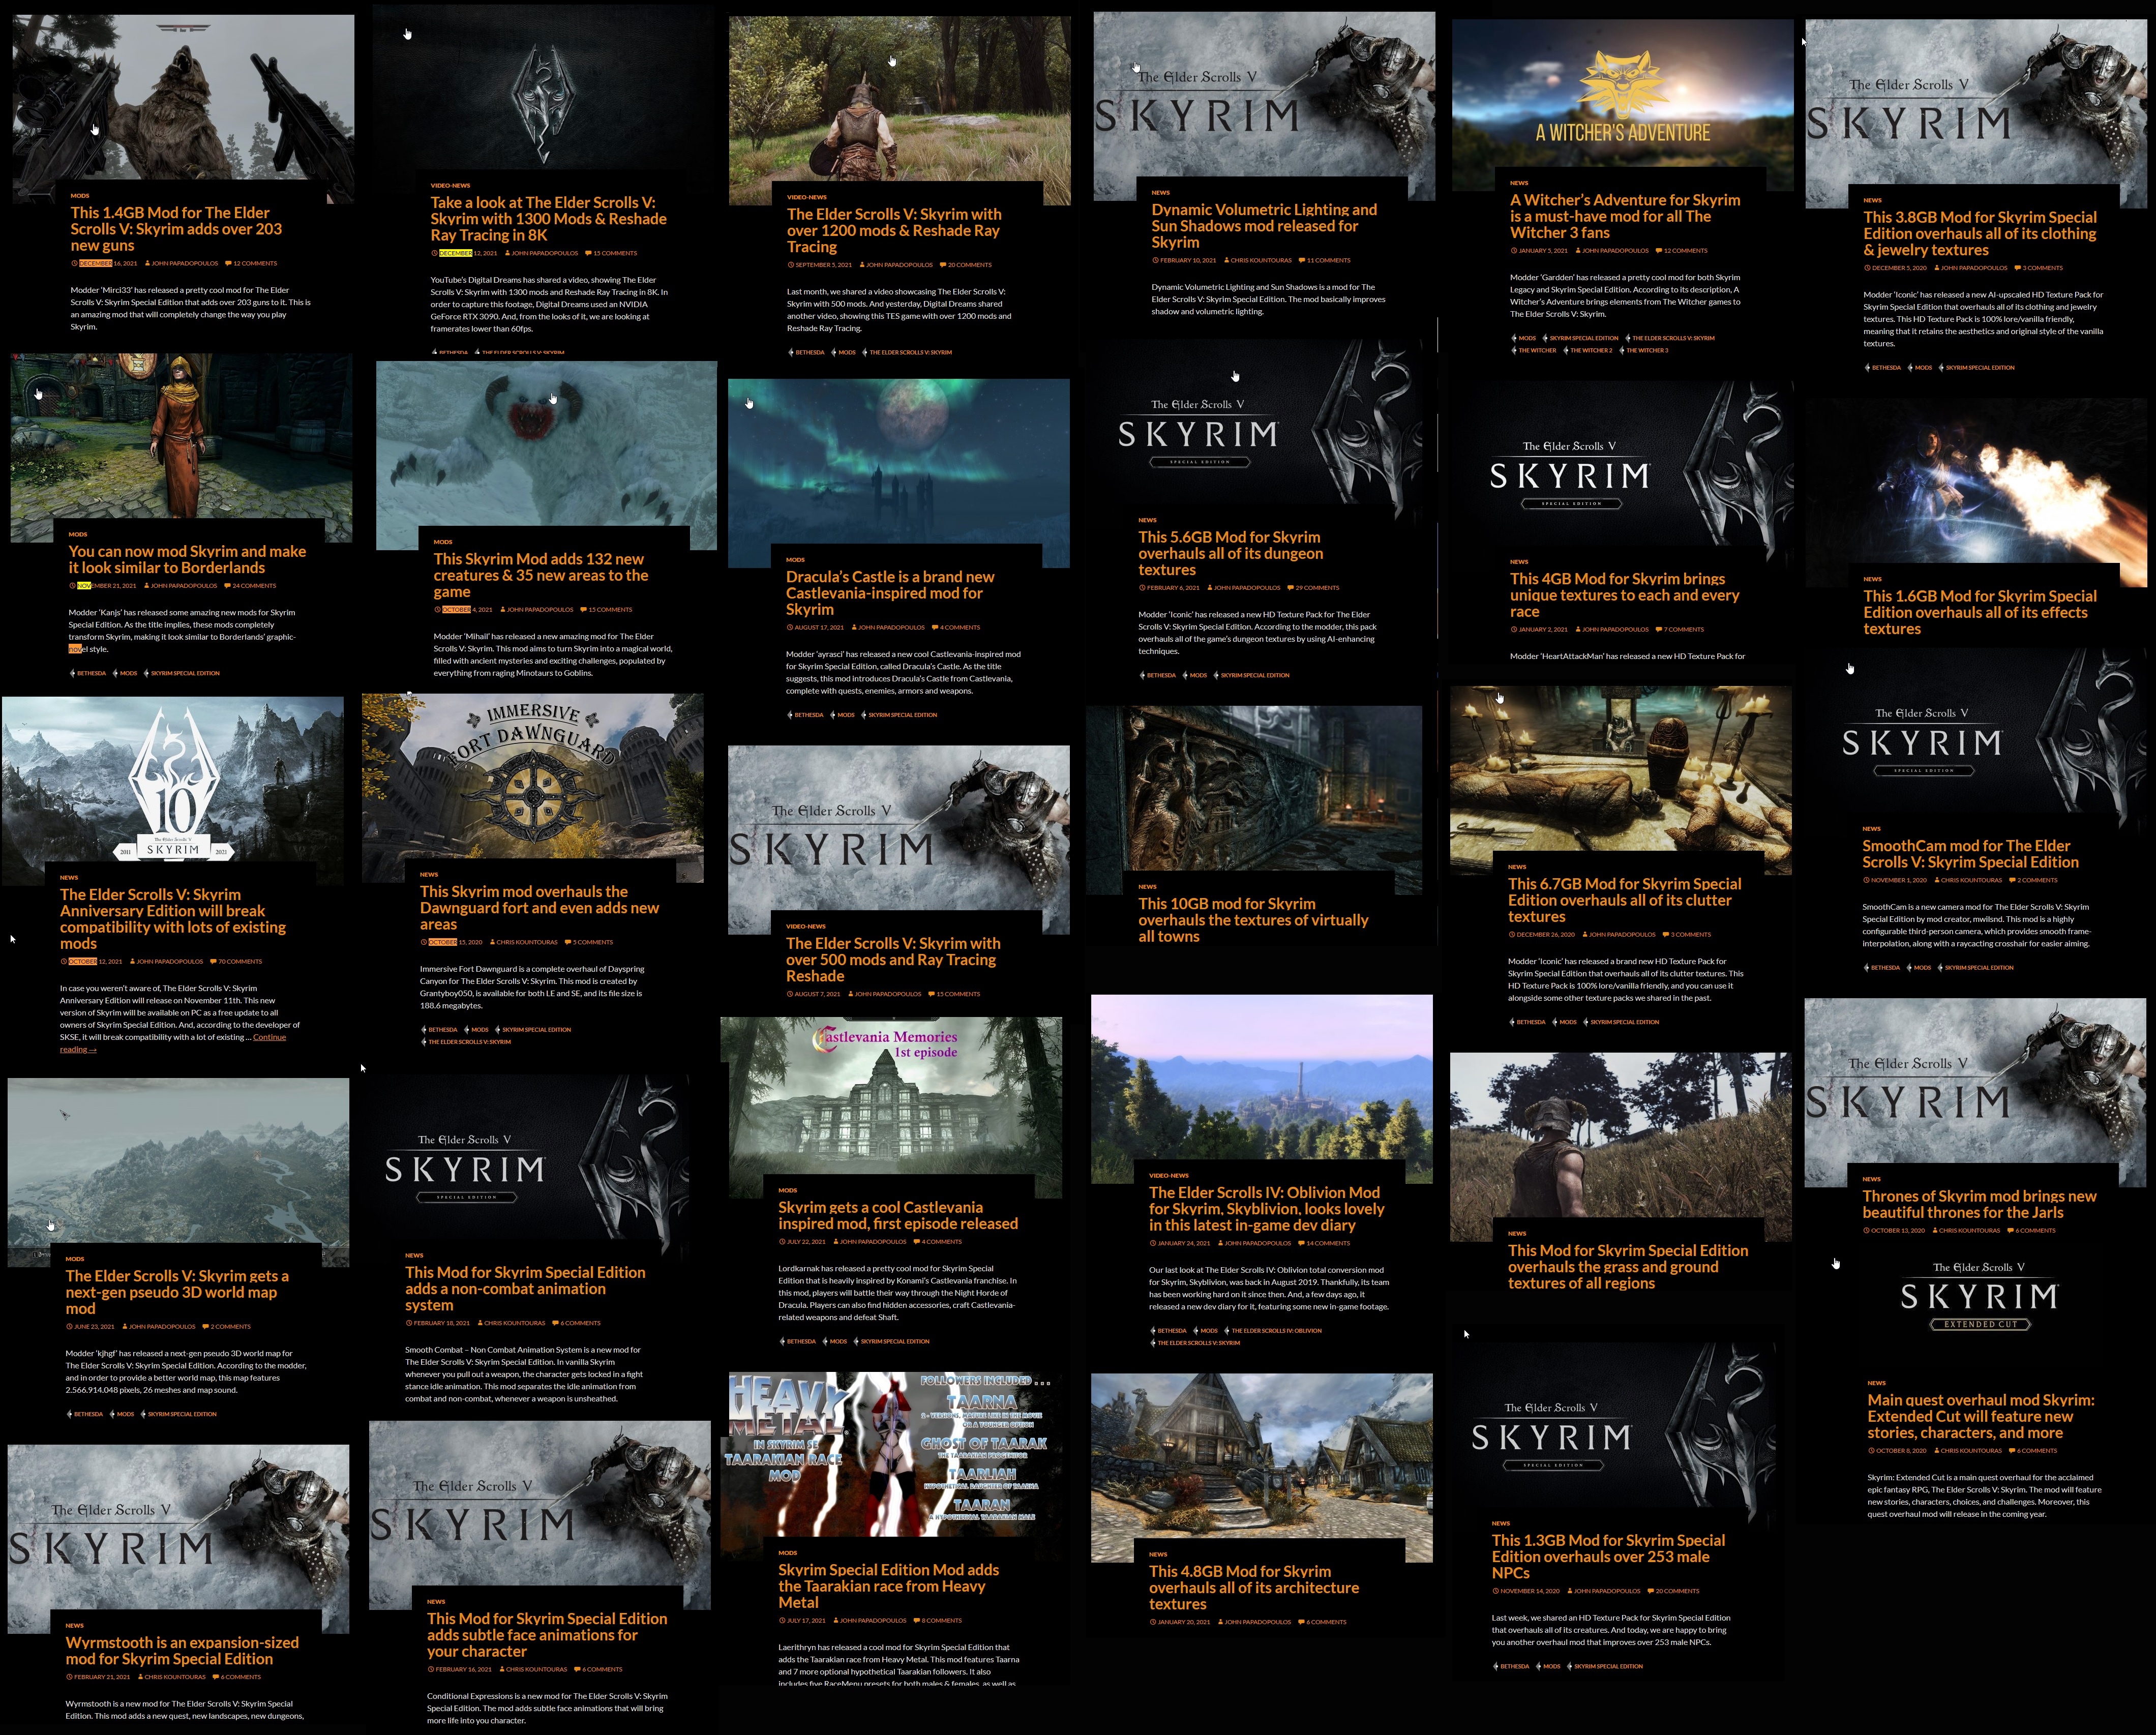
Task: Open the Skyblivion dev diary headline
Action: point(1266,1209)
